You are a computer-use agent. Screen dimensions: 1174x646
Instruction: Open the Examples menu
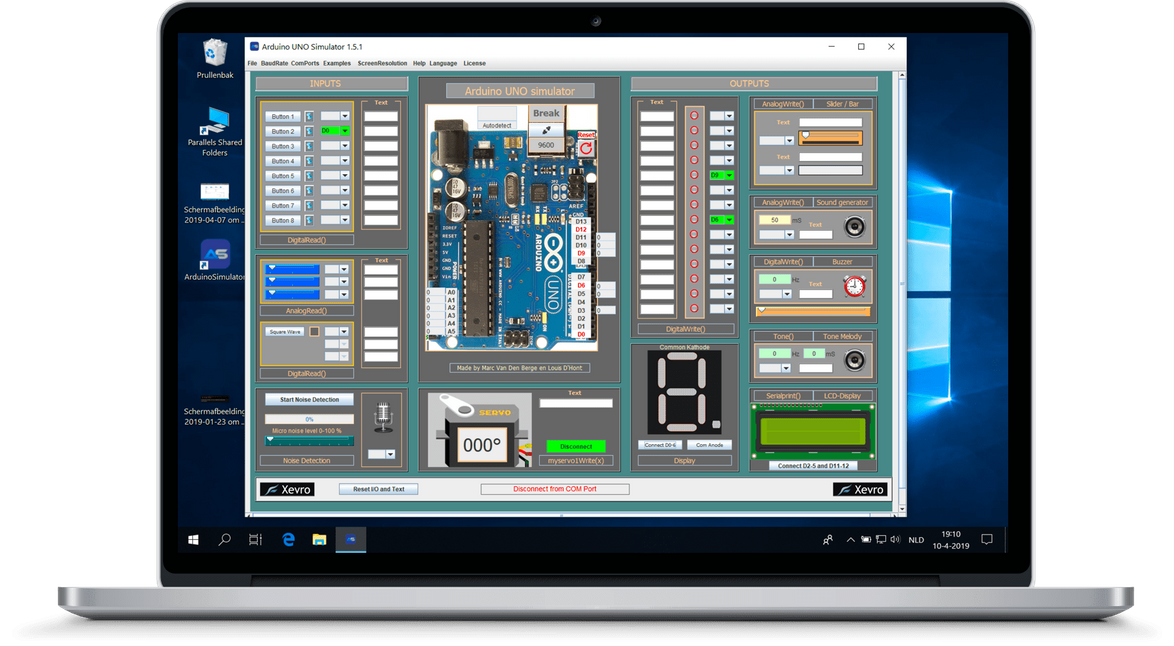pos(337,64)
